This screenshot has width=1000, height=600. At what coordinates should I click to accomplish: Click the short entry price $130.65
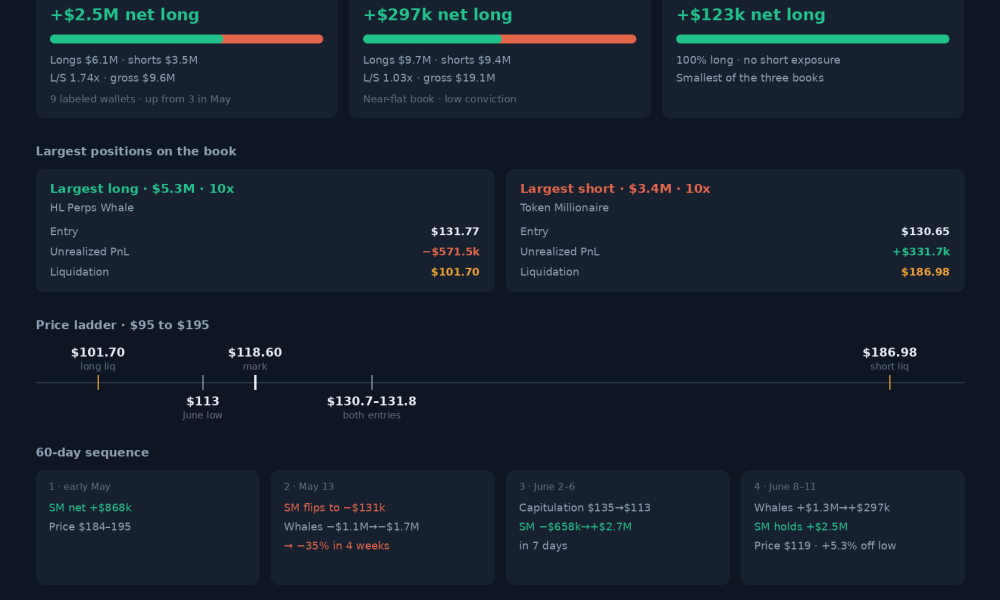coord(925,231)
